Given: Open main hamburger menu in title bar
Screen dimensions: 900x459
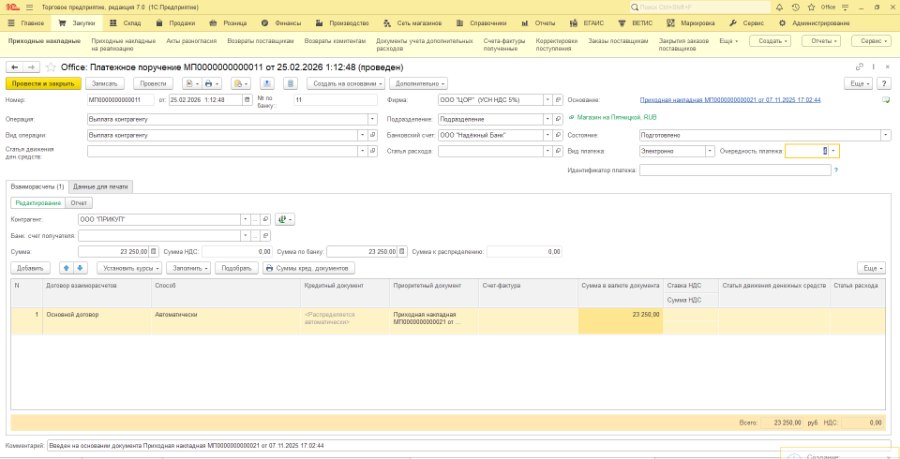Looking at the screenshot, I should click(x=29, y=7).
